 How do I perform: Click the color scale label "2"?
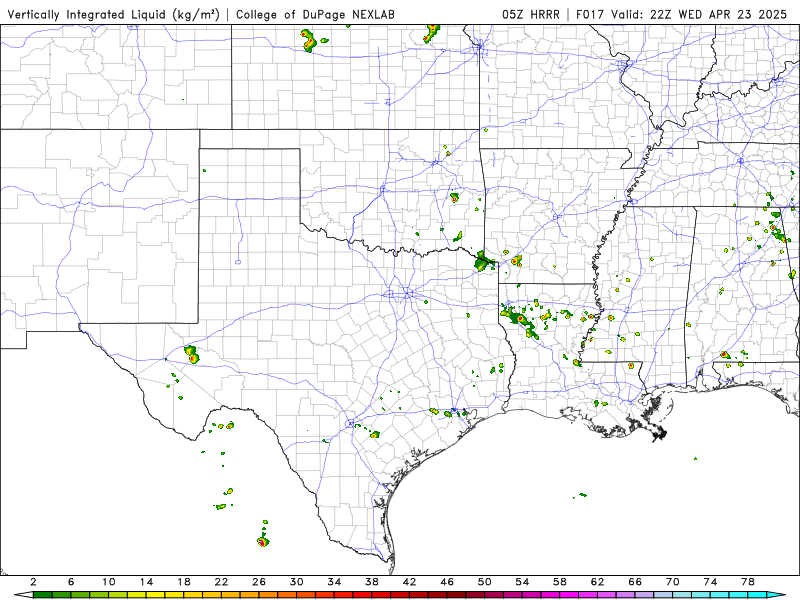tap(33, 582)
